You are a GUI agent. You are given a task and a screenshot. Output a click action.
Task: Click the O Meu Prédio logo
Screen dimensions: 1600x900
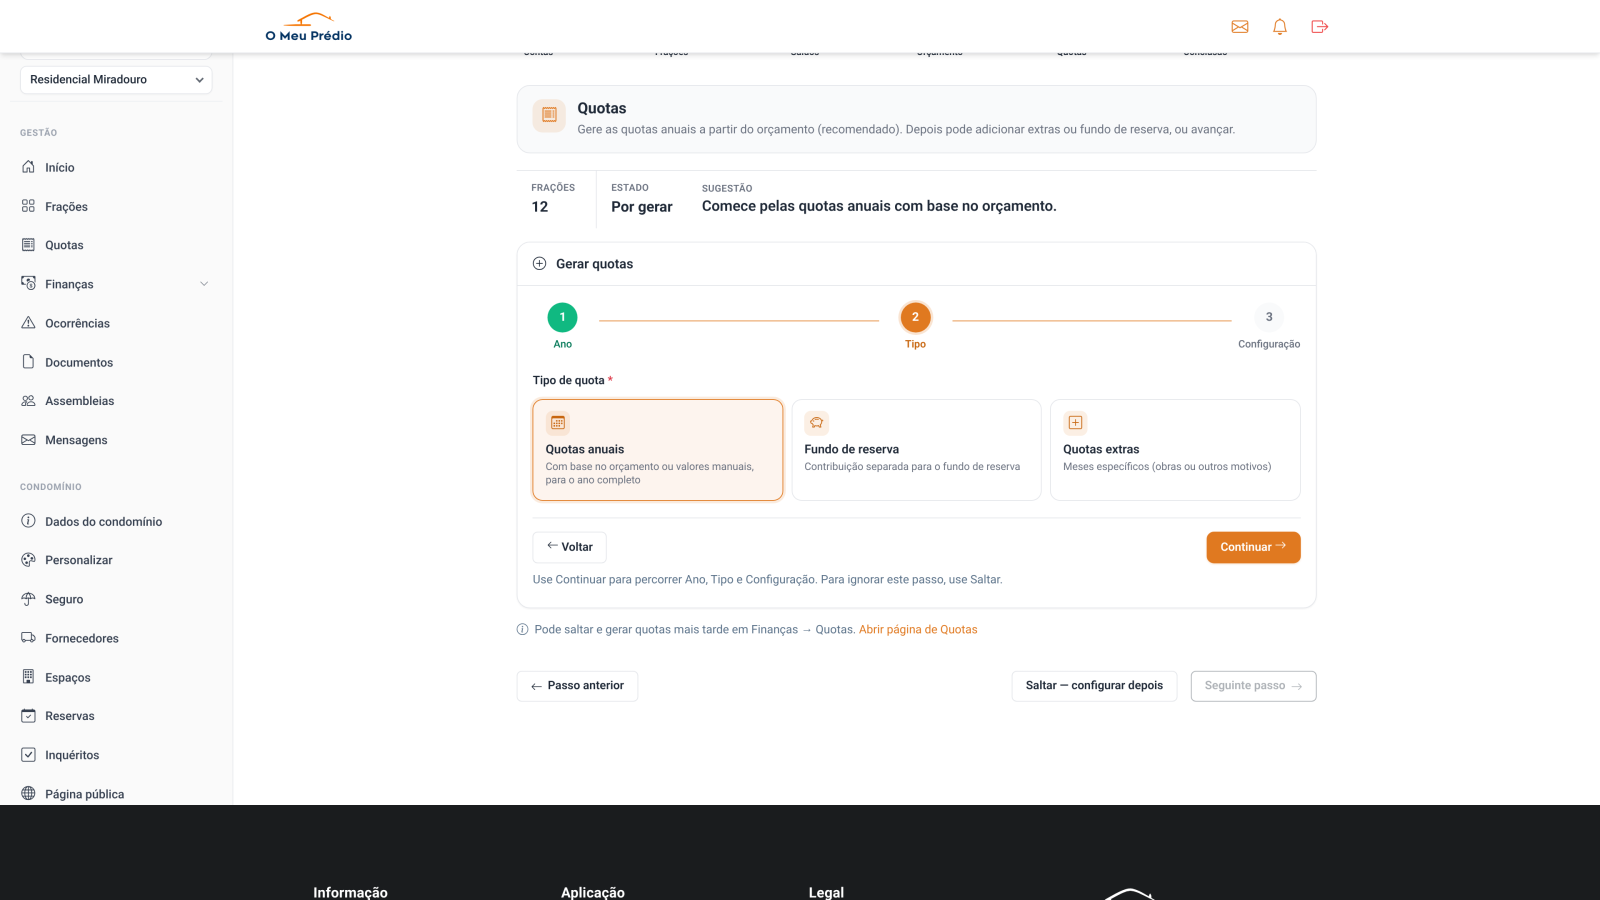309,27
